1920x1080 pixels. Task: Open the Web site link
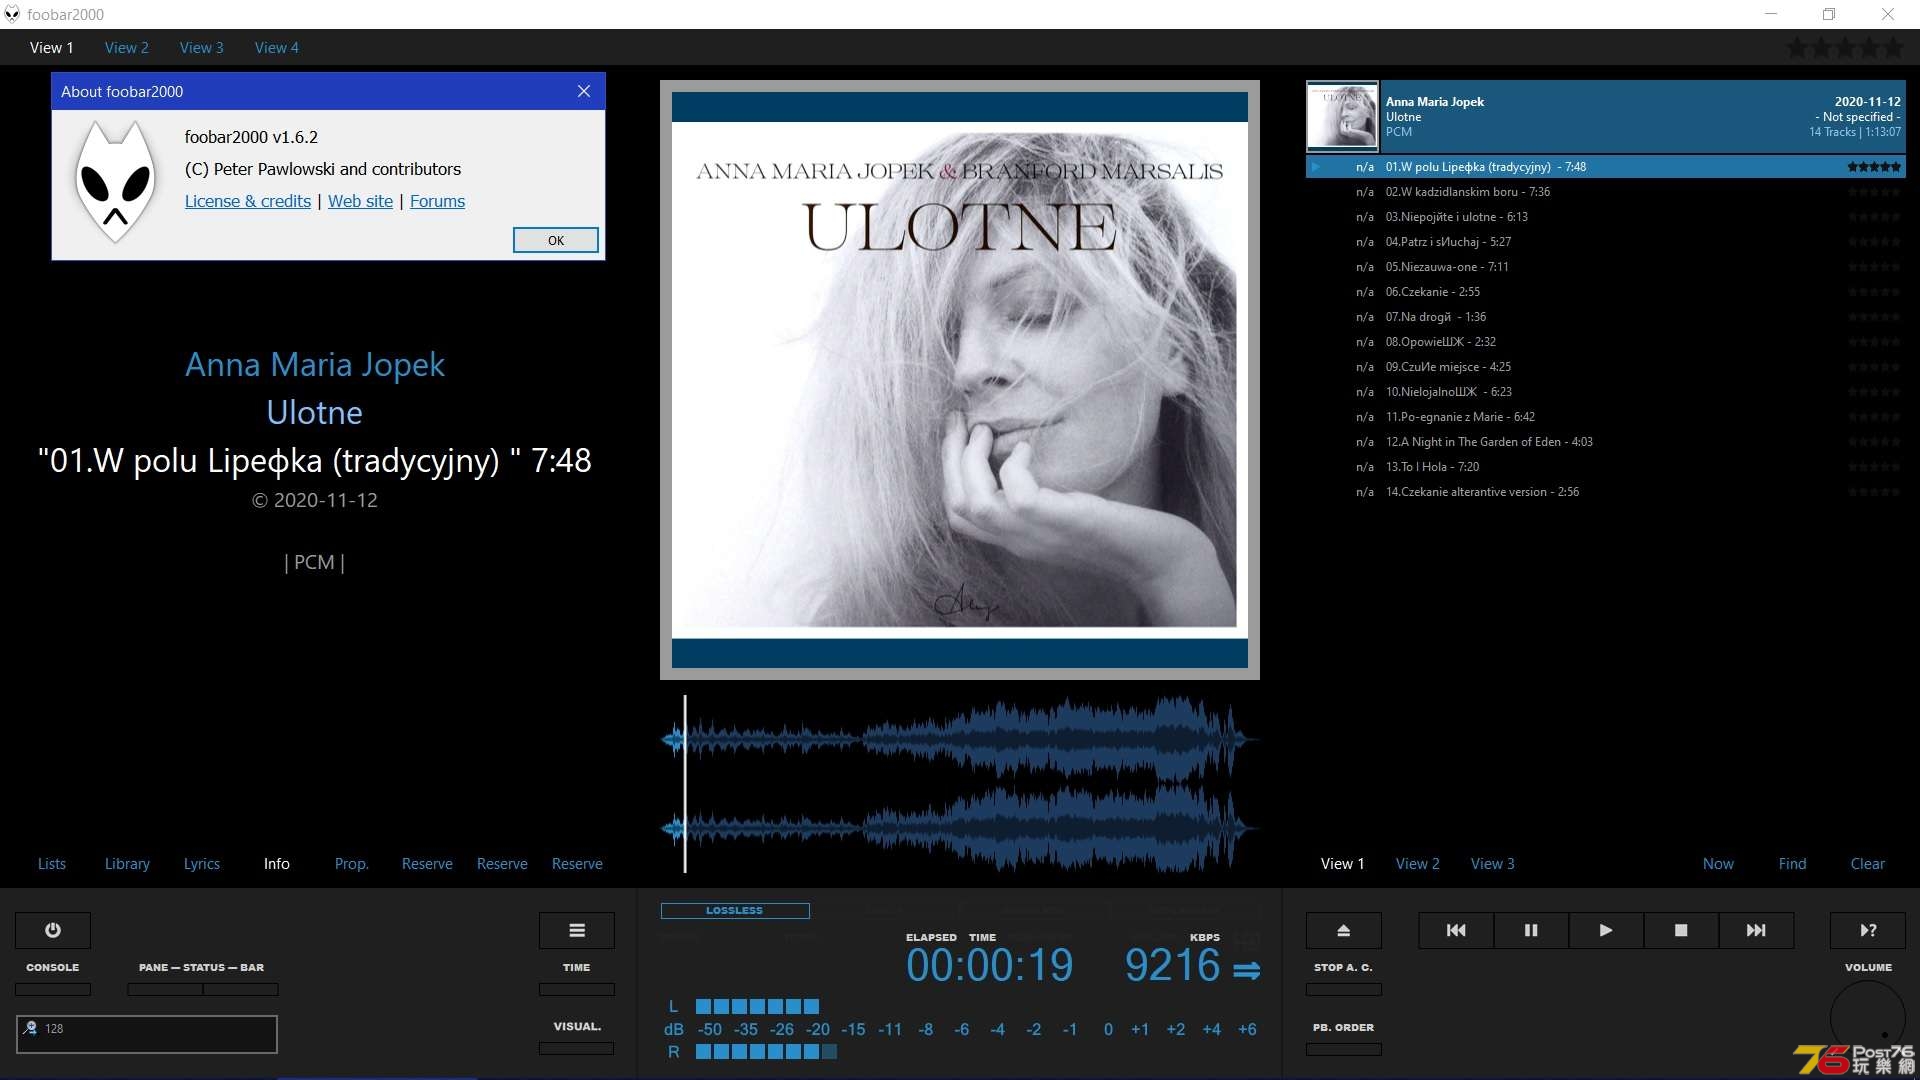[x=360, y=201]
